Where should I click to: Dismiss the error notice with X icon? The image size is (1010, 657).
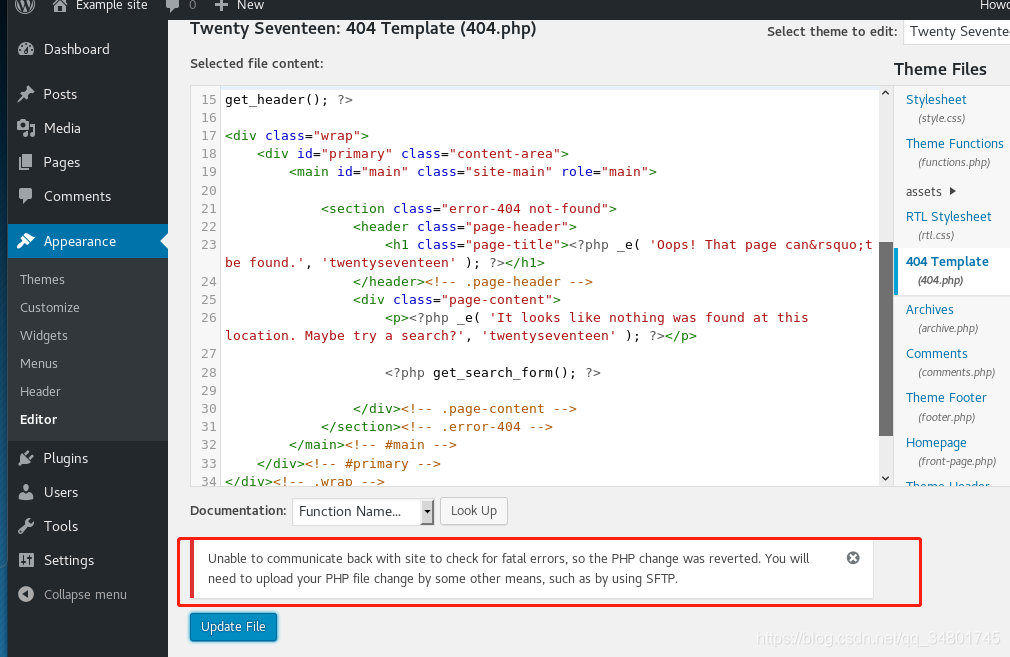853,558
